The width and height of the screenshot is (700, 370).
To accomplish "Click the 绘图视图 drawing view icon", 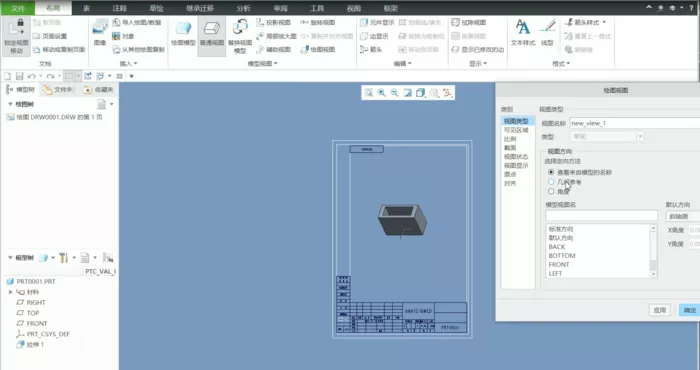I will (x=317, y=50).
